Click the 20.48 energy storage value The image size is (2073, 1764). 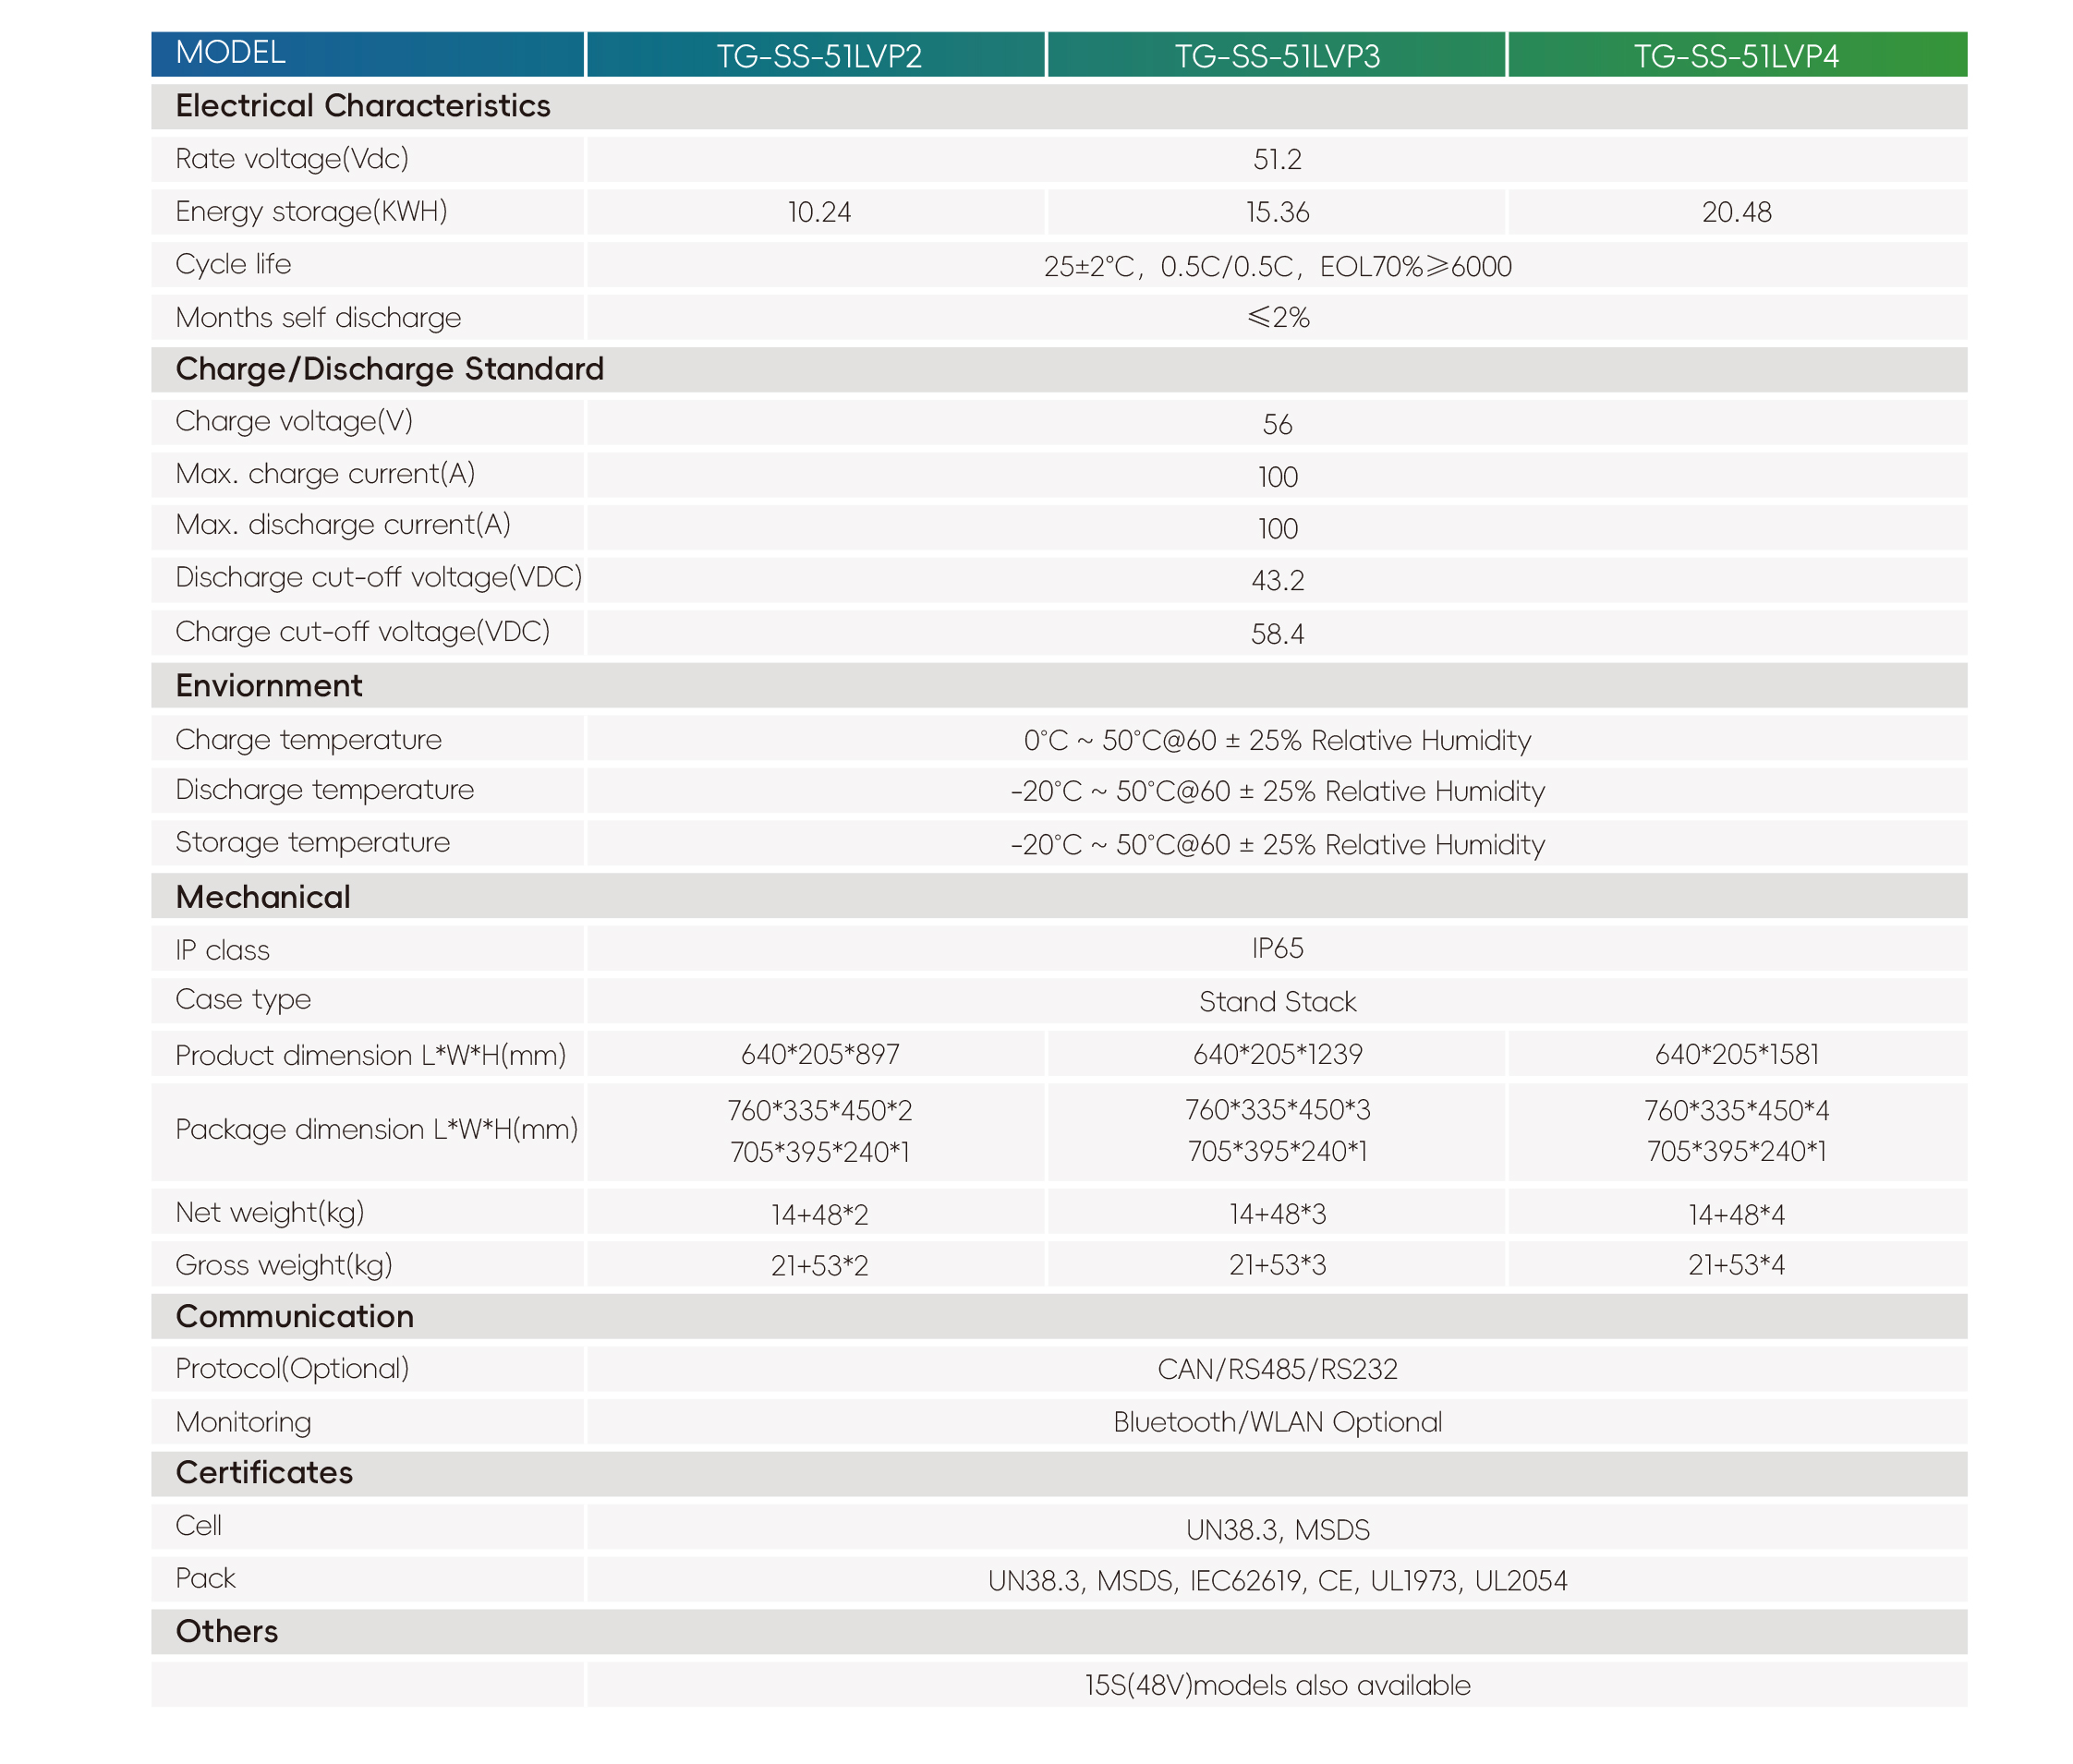click(1735, 212)
